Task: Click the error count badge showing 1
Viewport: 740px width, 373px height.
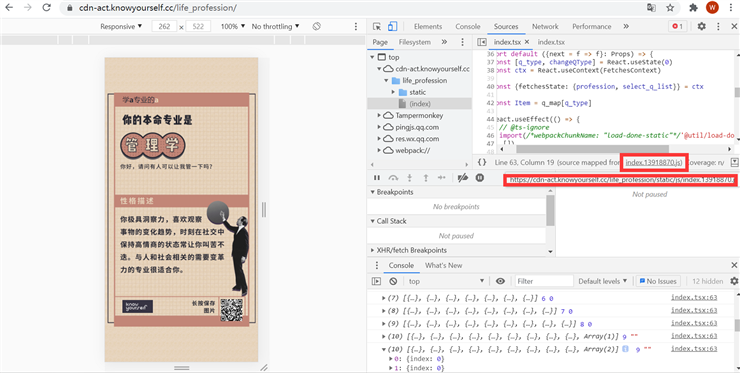Action: (678, 26)
